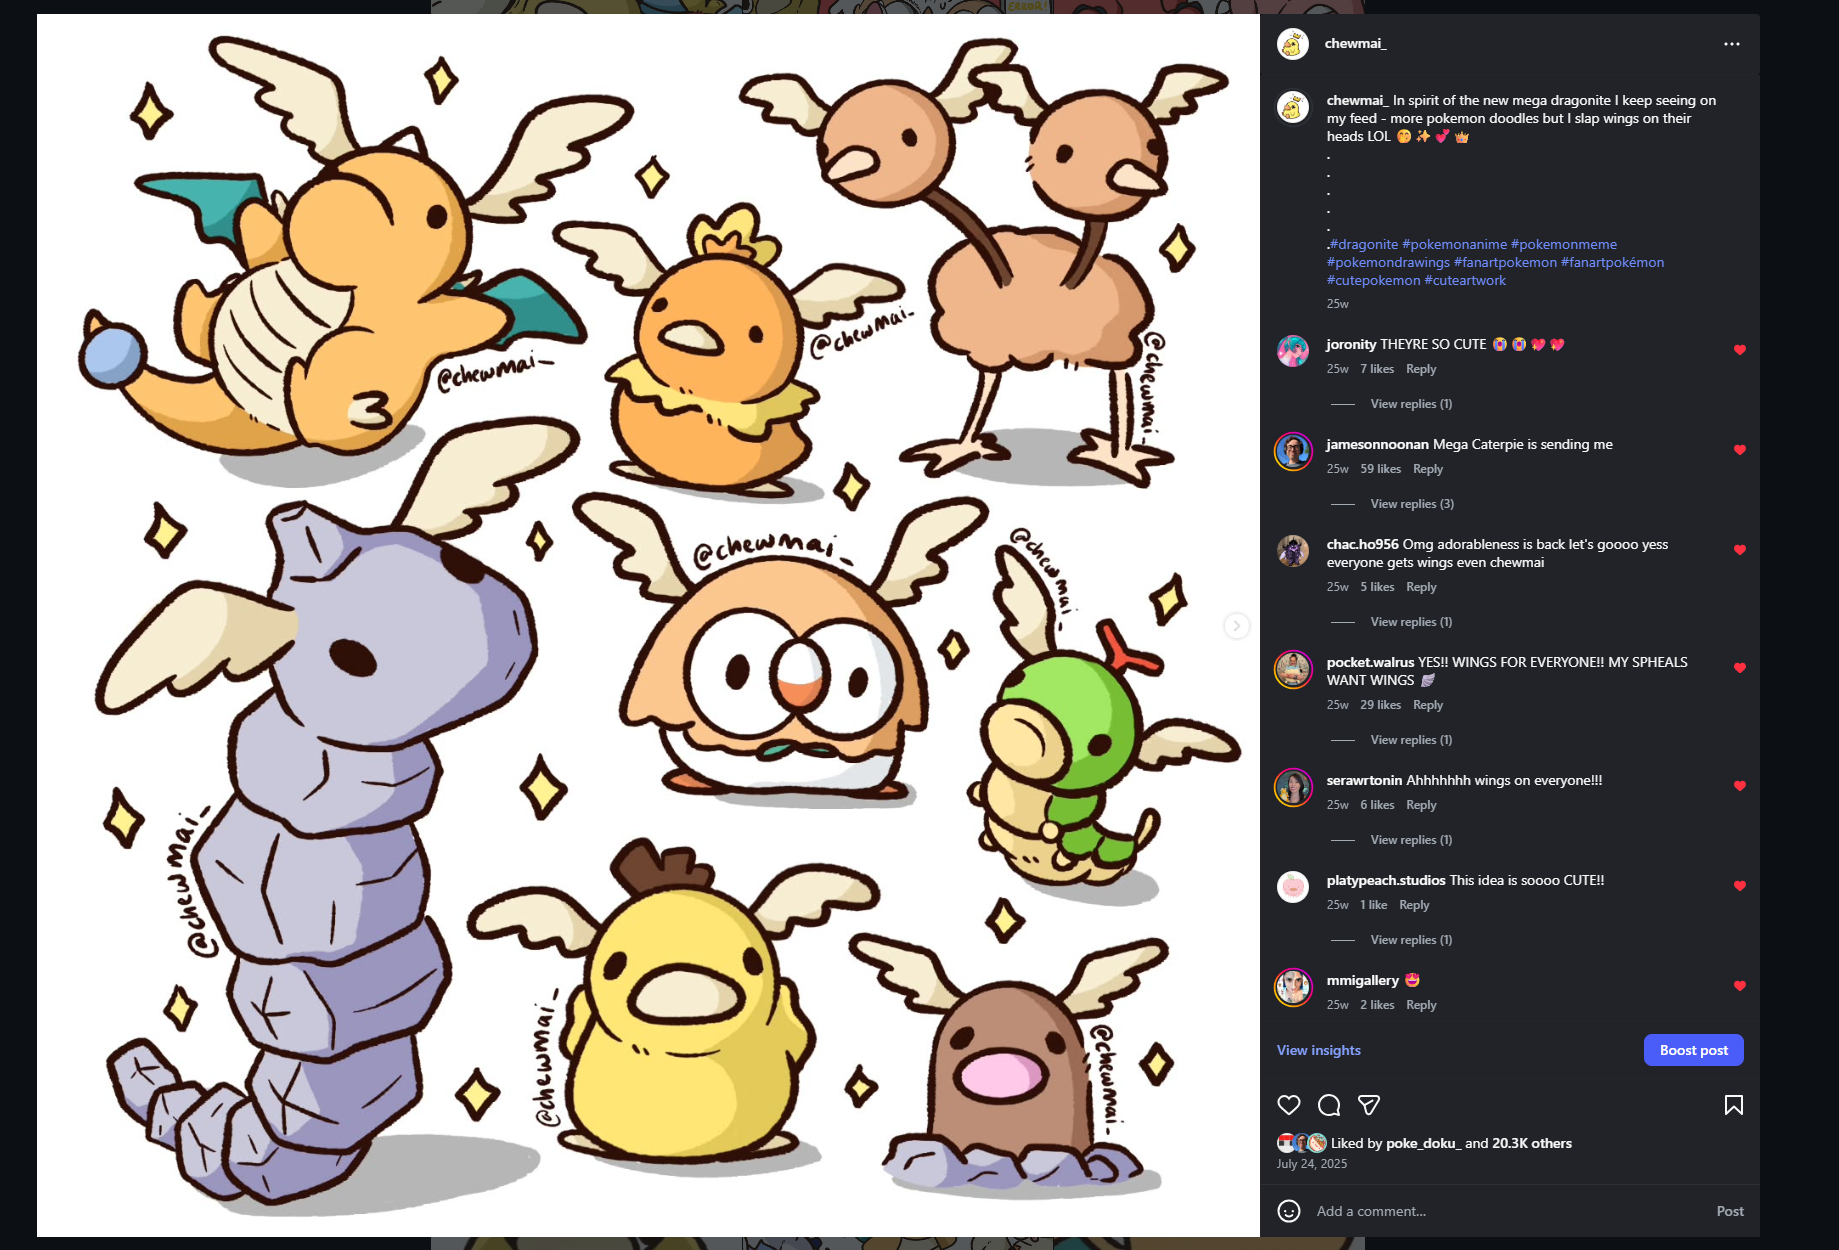
Task: Click the comment bubble icon
Action: [x=1329, y=1105]
